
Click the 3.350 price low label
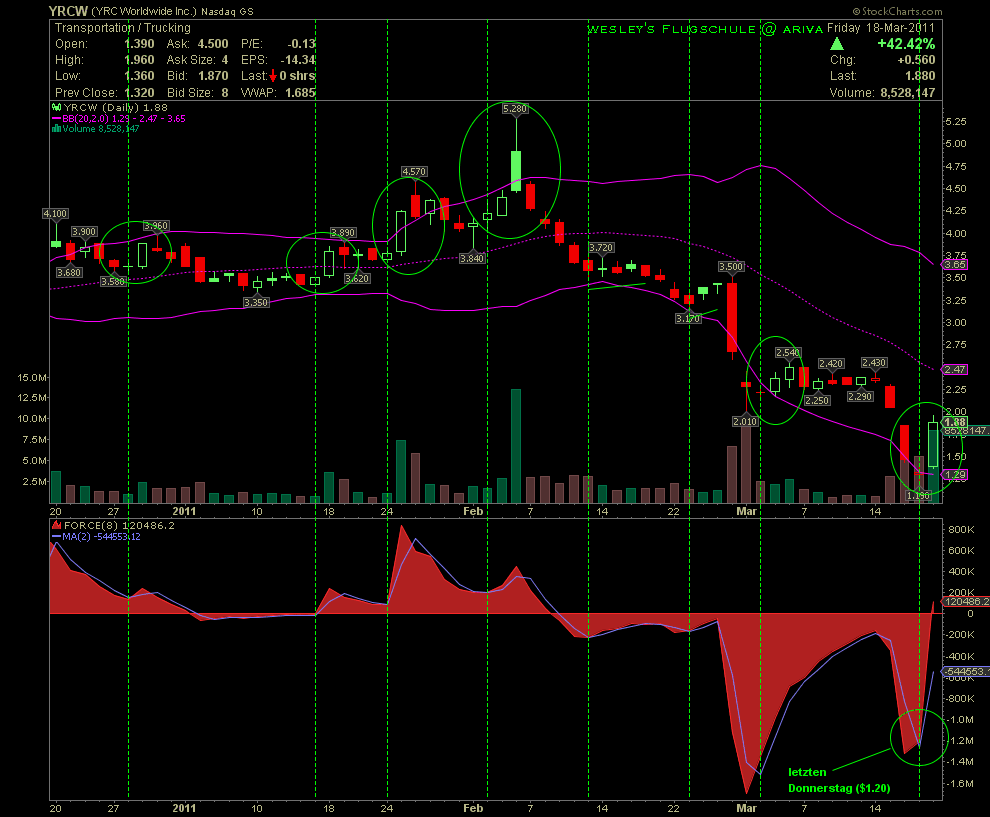[256, 302]
